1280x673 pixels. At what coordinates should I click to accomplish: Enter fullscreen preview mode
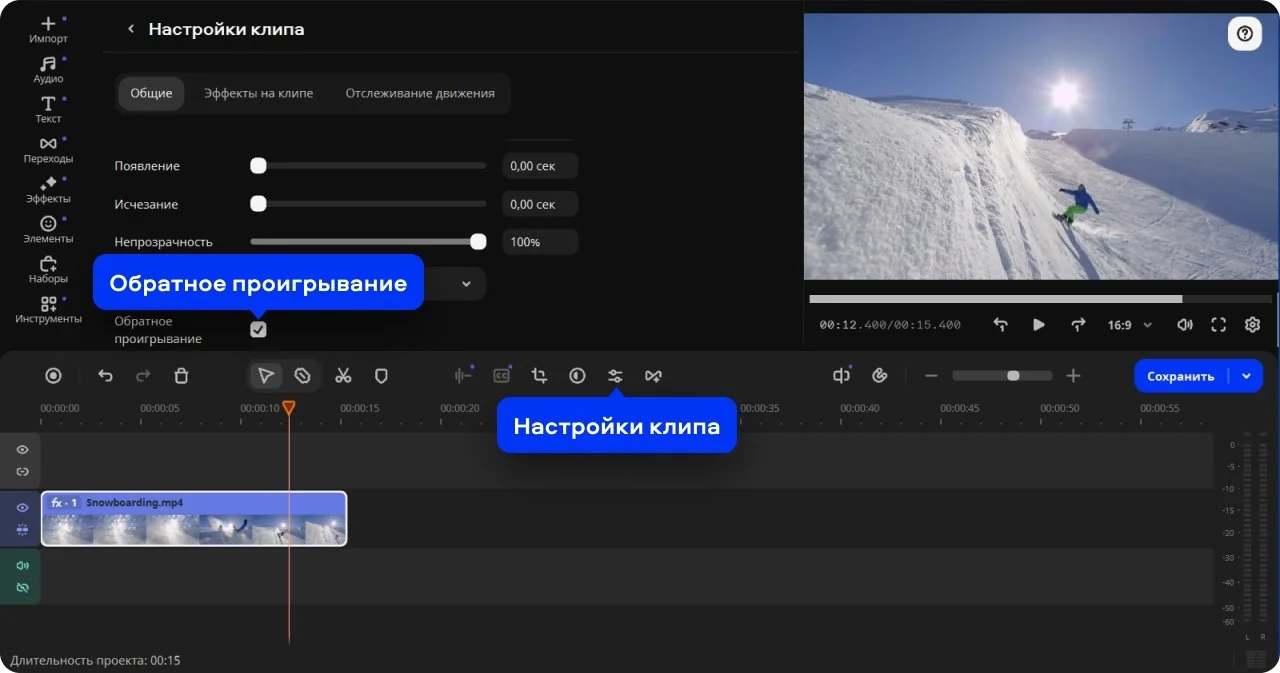(x=1218, y=325)
